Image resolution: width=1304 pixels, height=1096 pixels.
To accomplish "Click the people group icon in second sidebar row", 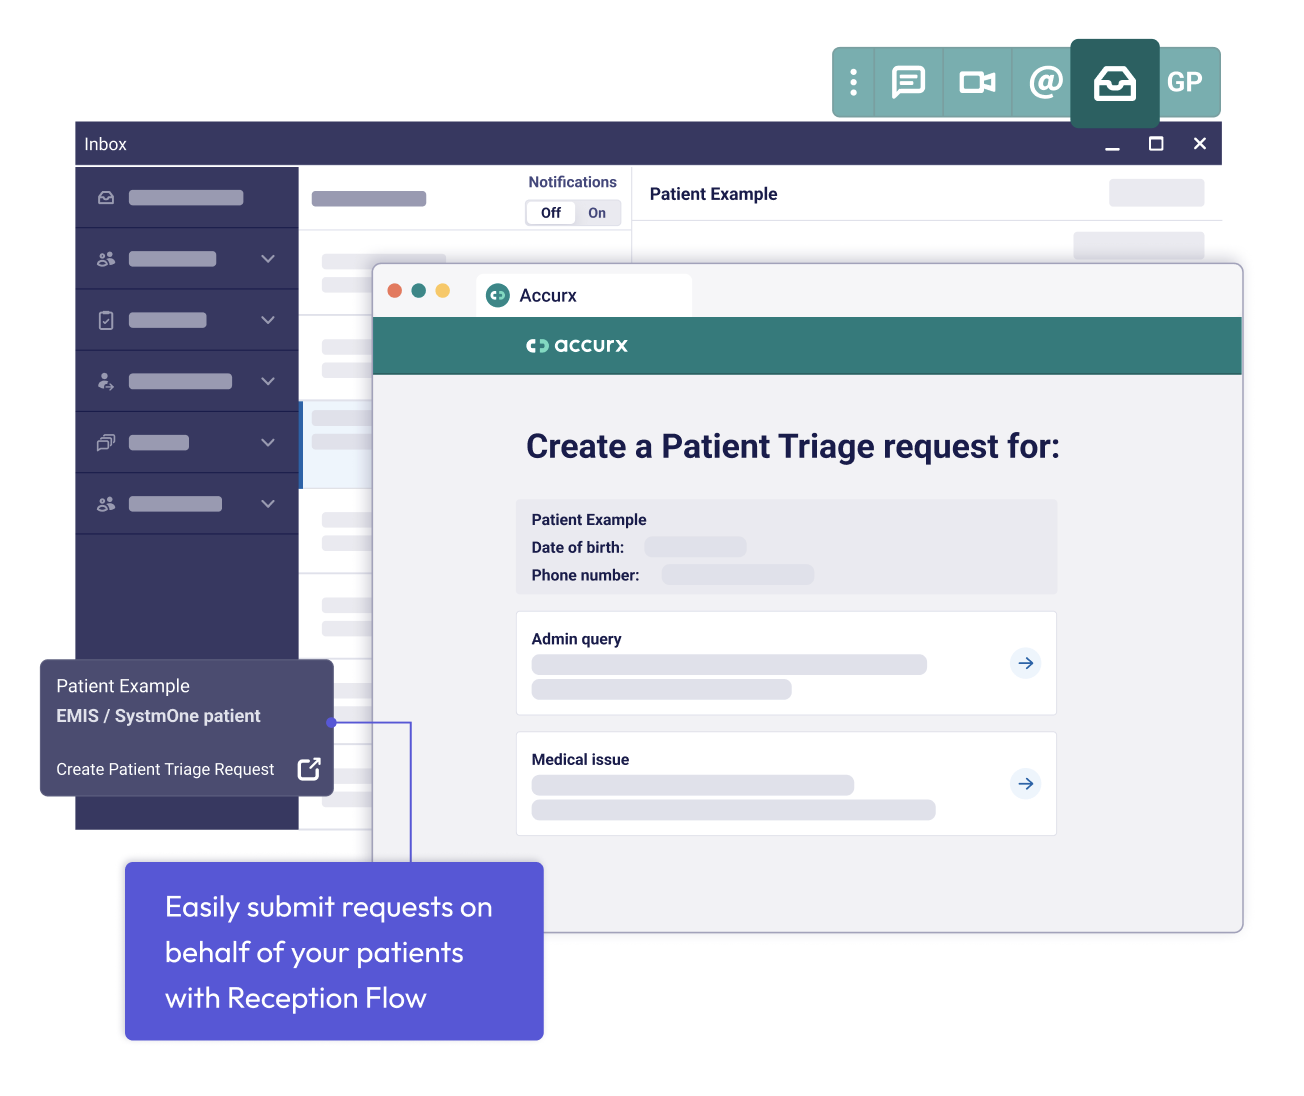I will tap(106, 259).
